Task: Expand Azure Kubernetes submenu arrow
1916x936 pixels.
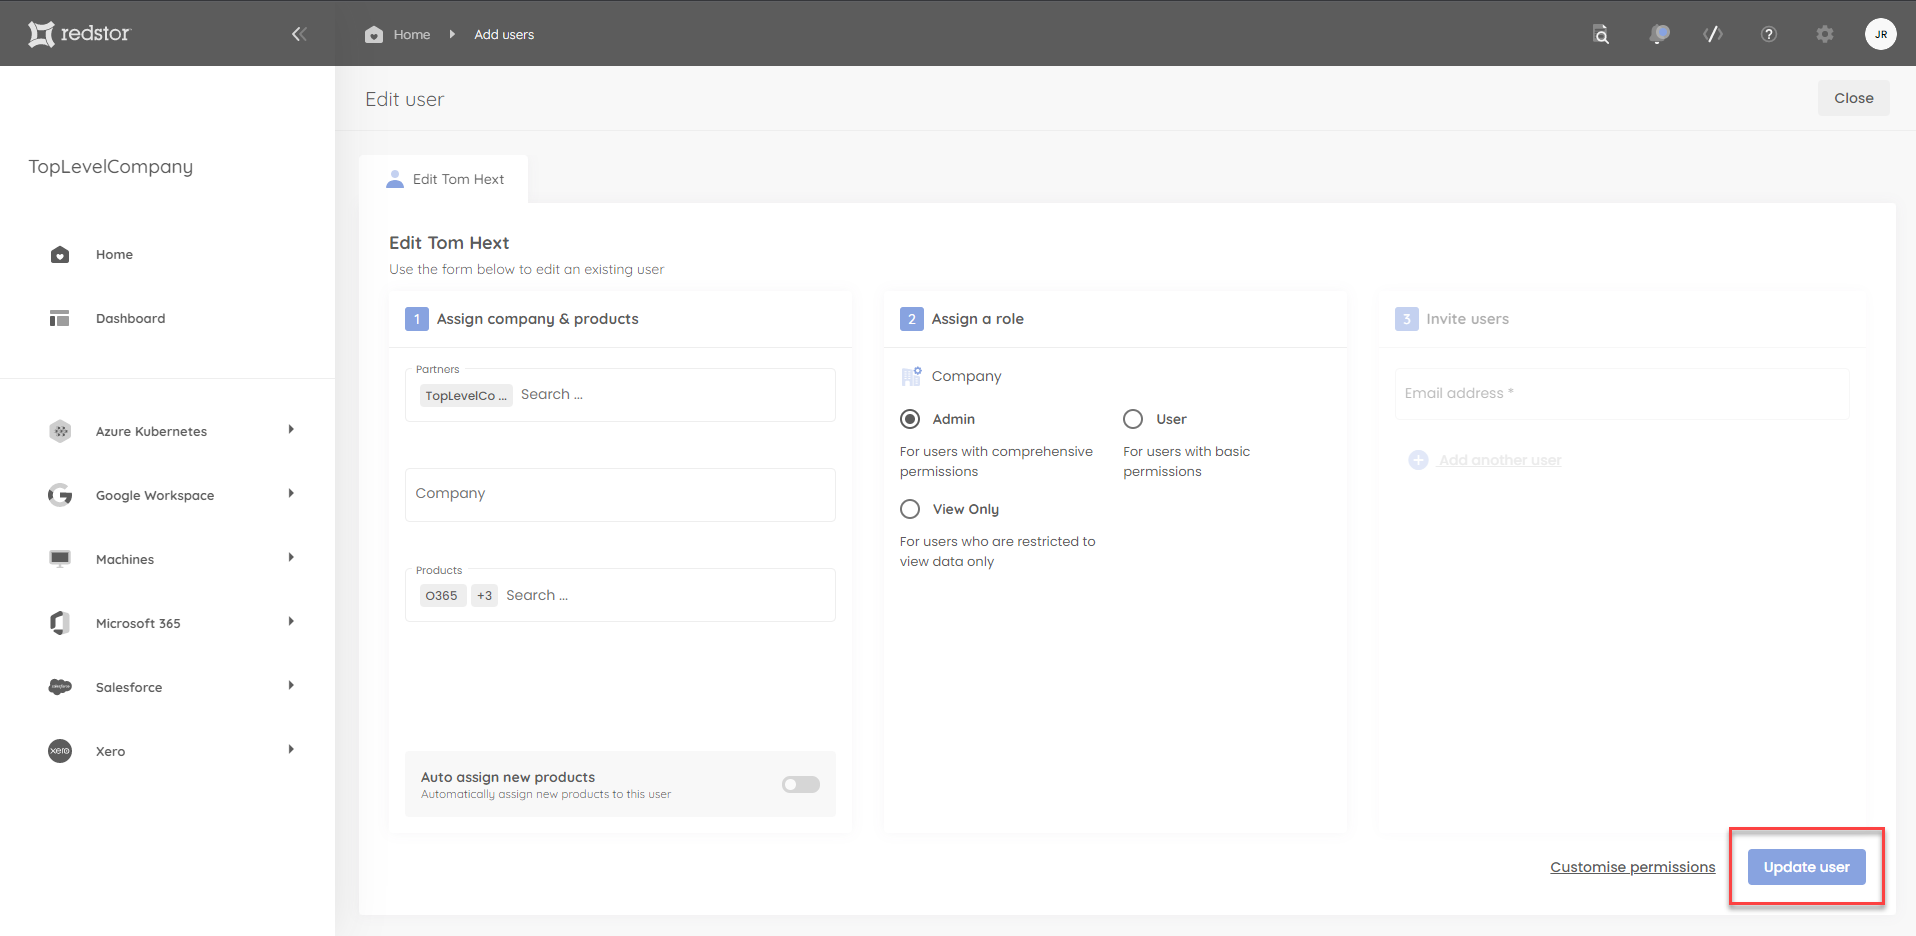Action: point(291,430)
